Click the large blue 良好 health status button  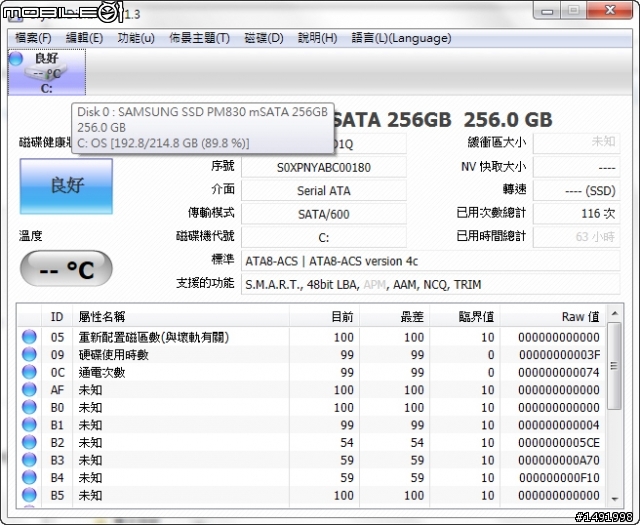point(67,186)
